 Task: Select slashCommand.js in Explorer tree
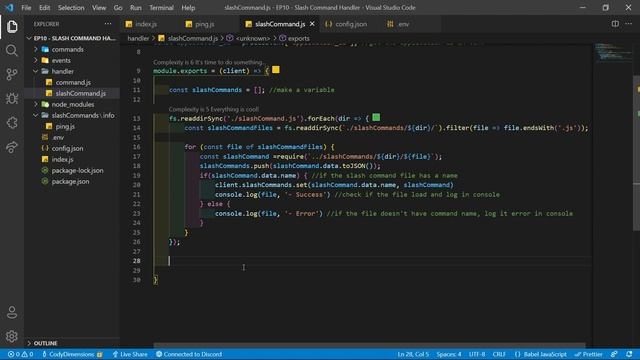tap(72, 93)
